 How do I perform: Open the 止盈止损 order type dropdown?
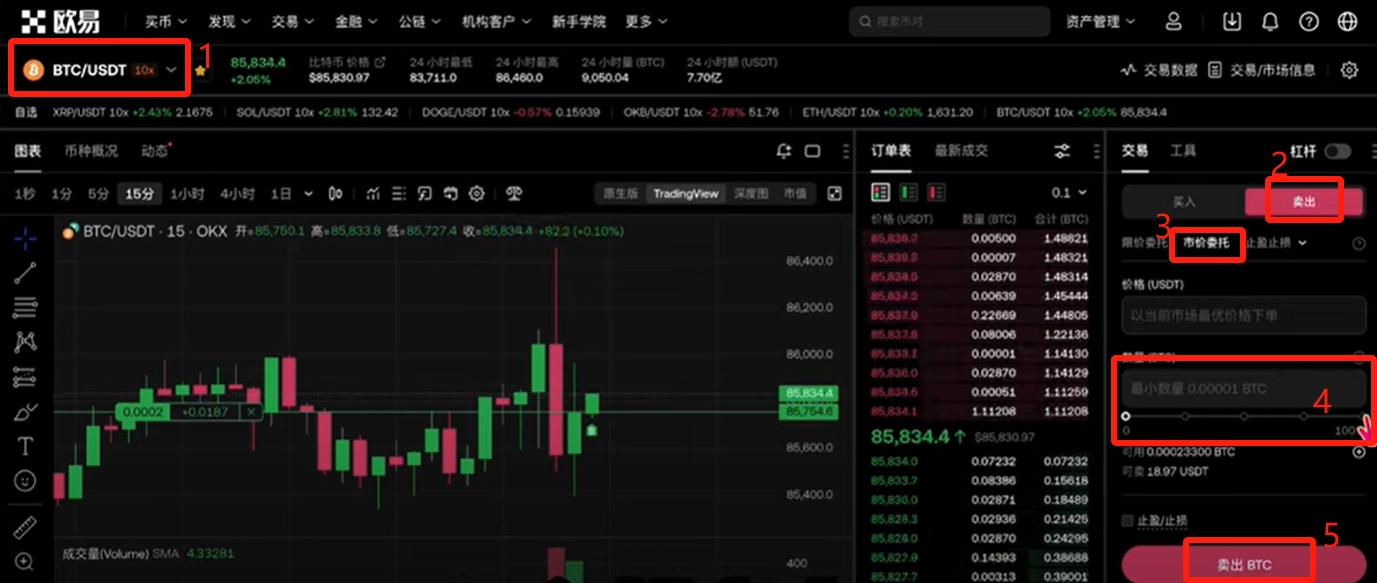1277,243
